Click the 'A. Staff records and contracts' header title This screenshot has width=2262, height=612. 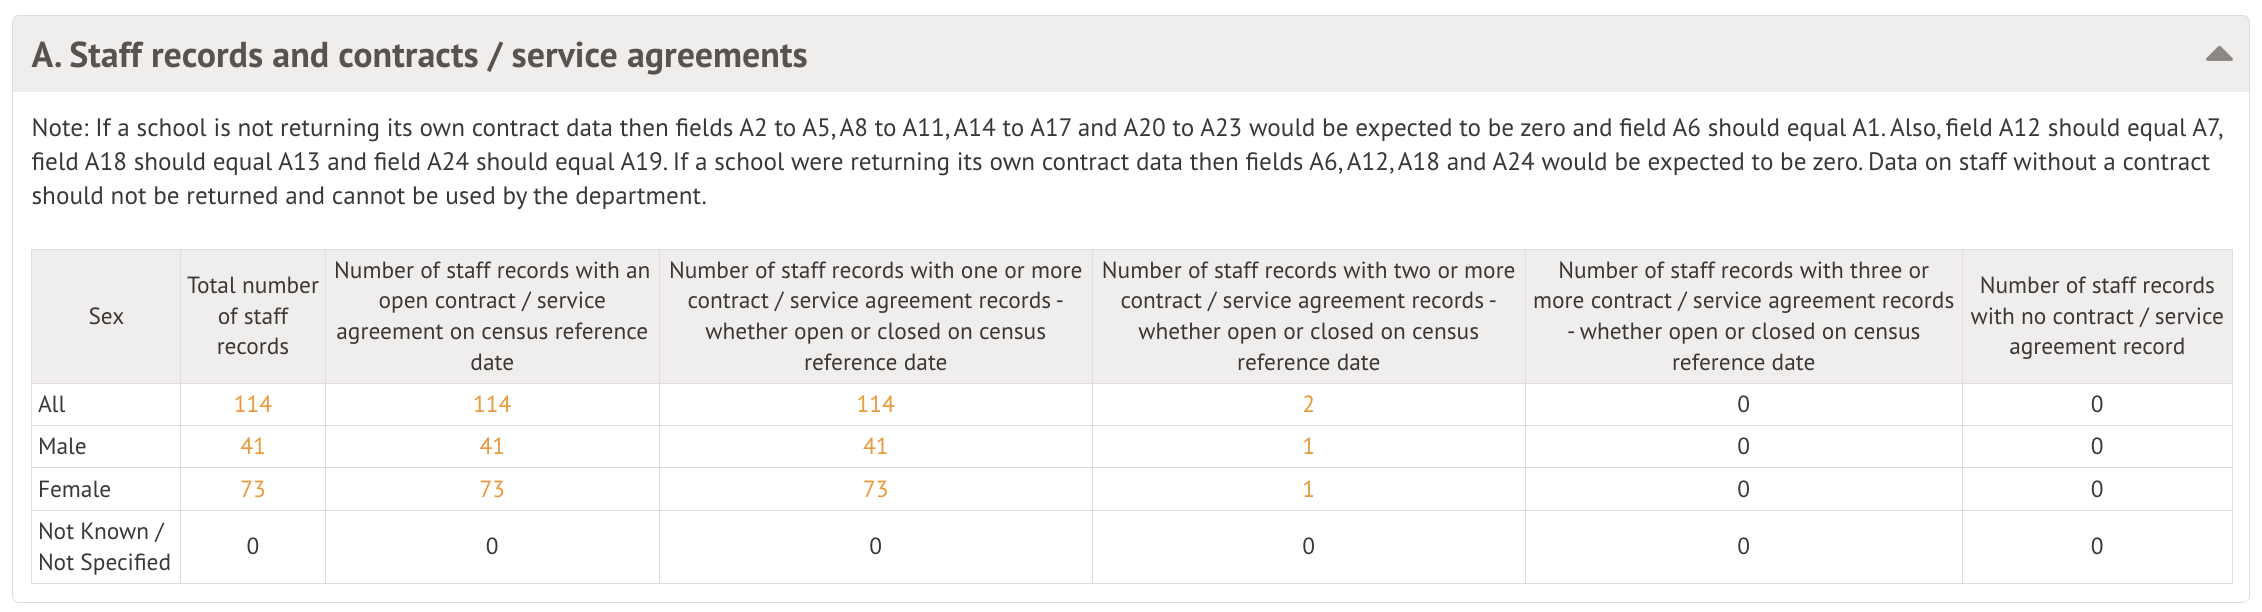(419, 55)
